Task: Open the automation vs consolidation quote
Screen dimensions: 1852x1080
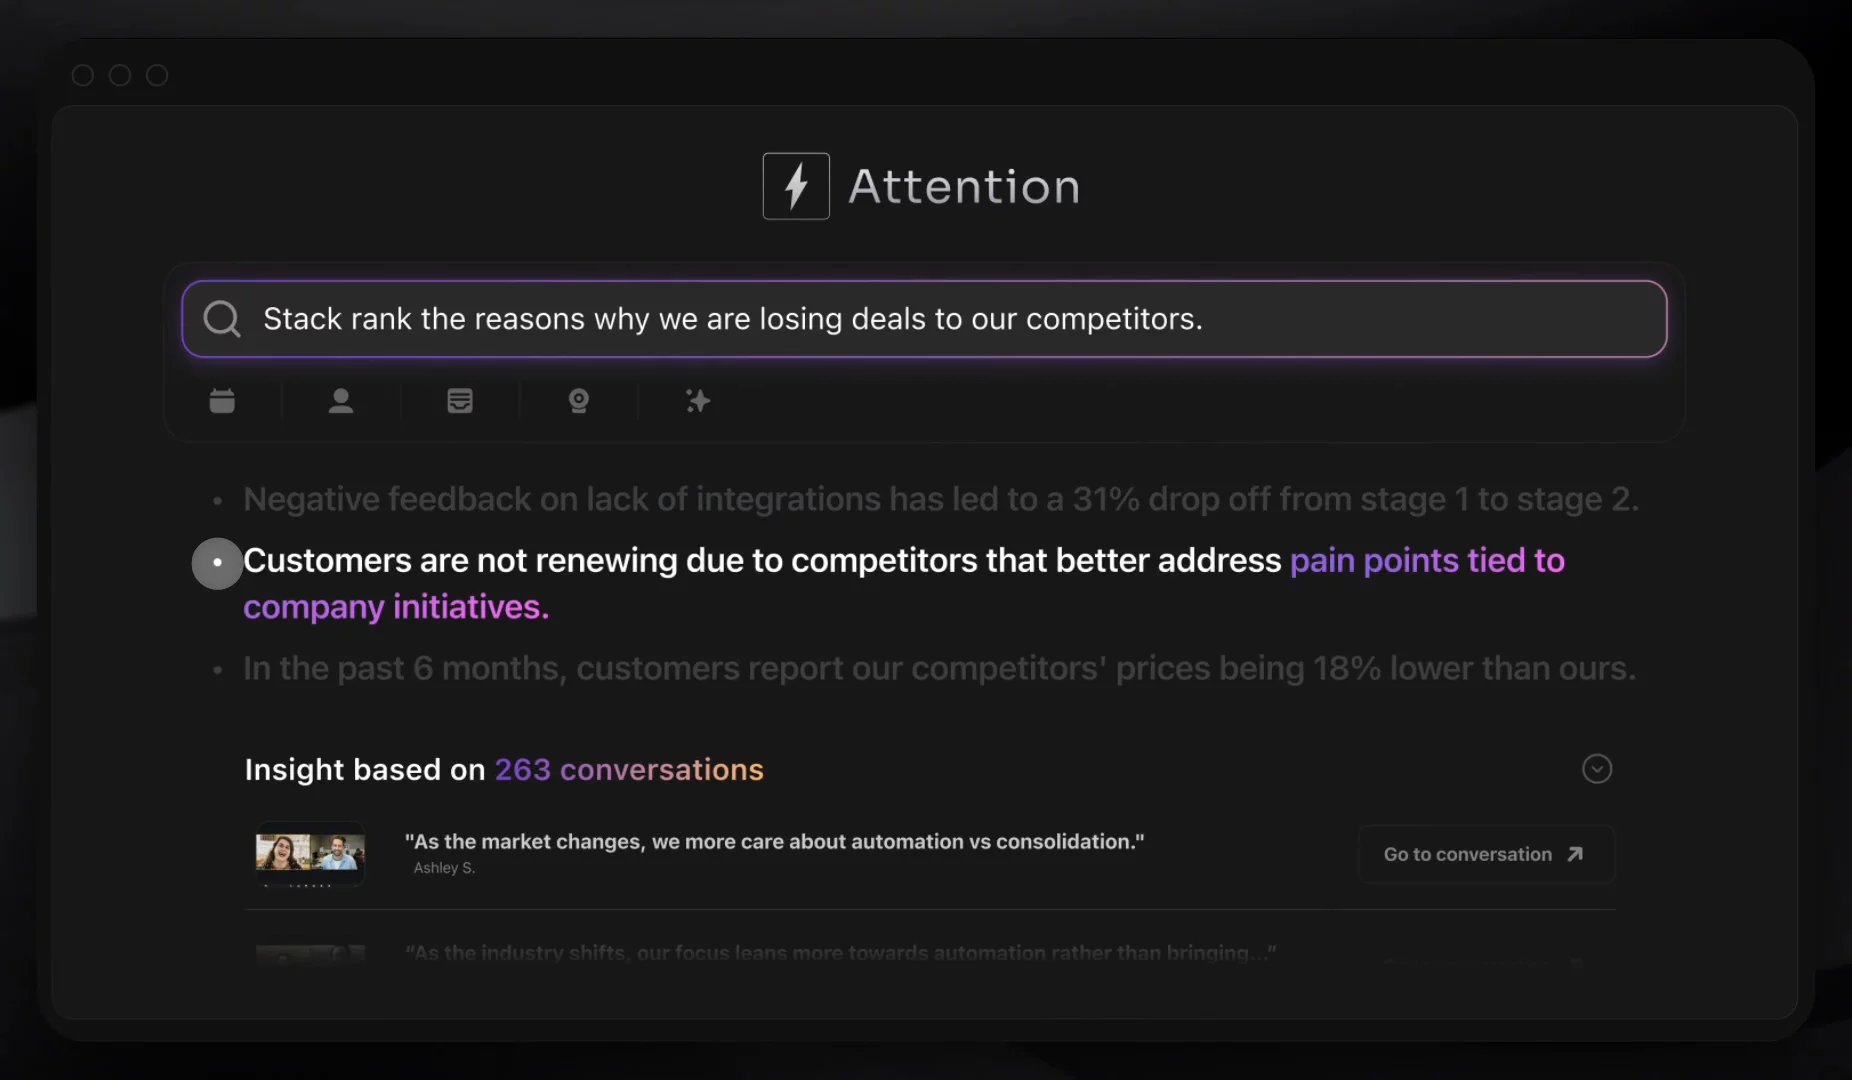Action: [773, 842]
